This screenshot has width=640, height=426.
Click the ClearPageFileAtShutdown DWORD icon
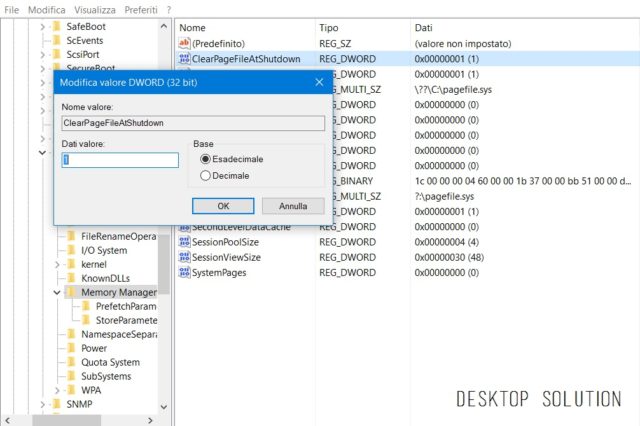click(184, 60)
